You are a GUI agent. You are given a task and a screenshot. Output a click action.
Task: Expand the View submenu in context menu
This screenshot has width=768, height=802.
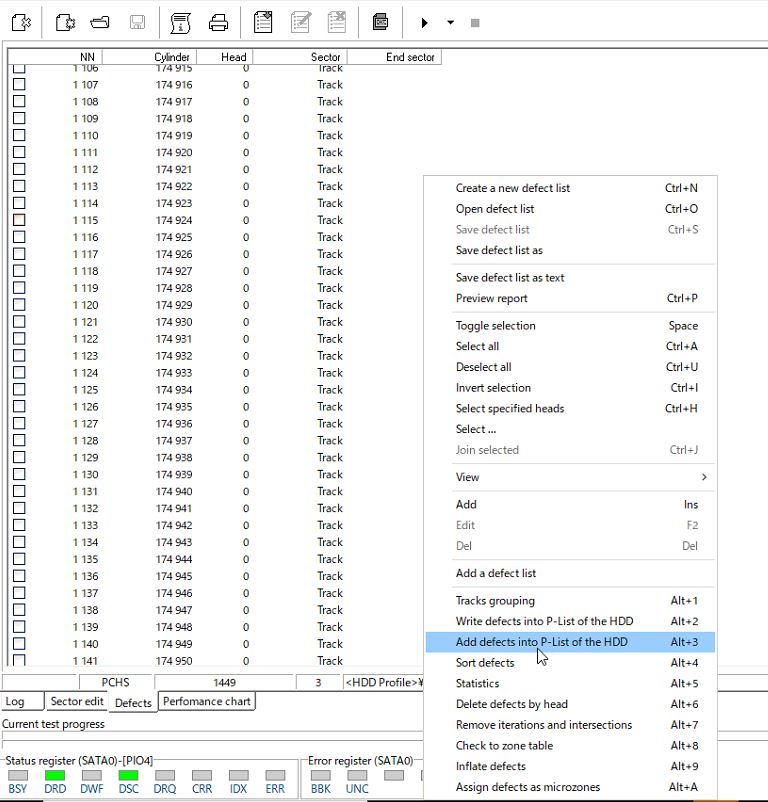point(580,477)
